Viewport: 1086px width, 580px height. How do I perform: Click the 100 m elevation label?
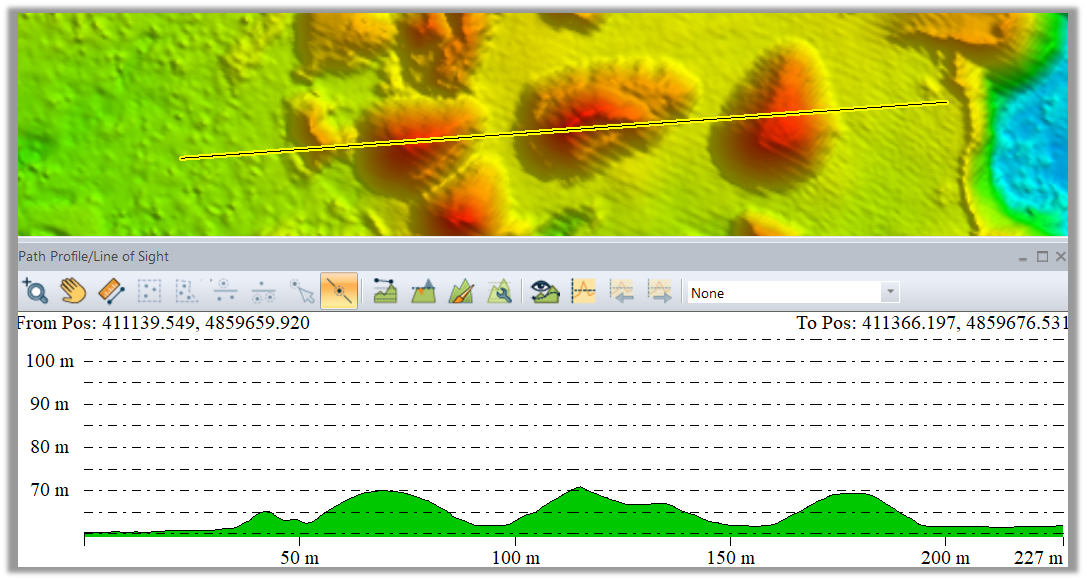tap(50, 361)
